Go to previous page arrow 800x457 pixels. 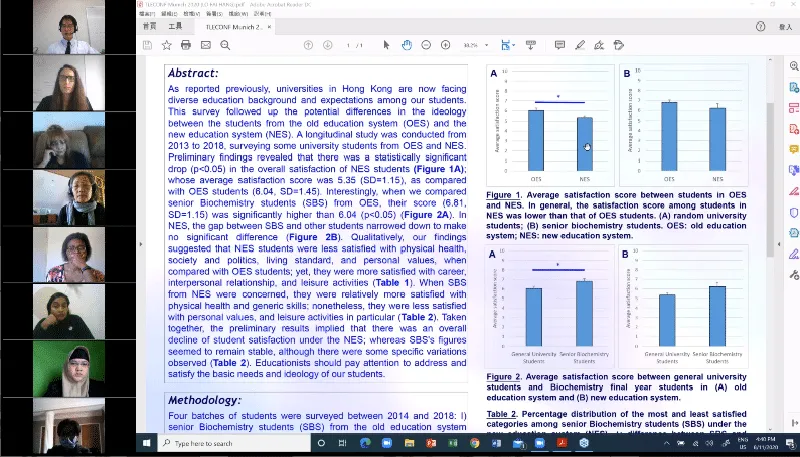305,45
